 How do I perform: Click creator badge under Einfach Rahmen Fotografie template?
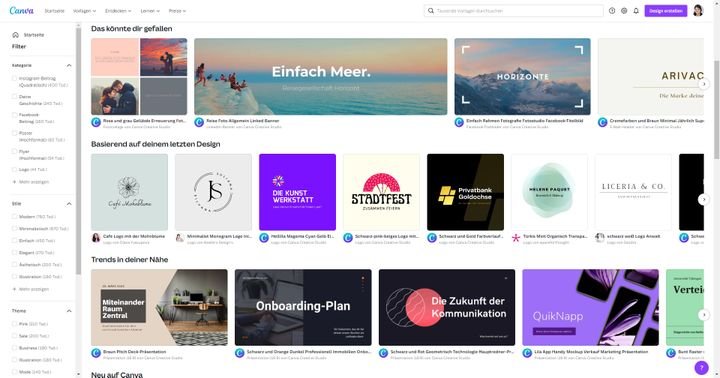click(x=459, y=122)
